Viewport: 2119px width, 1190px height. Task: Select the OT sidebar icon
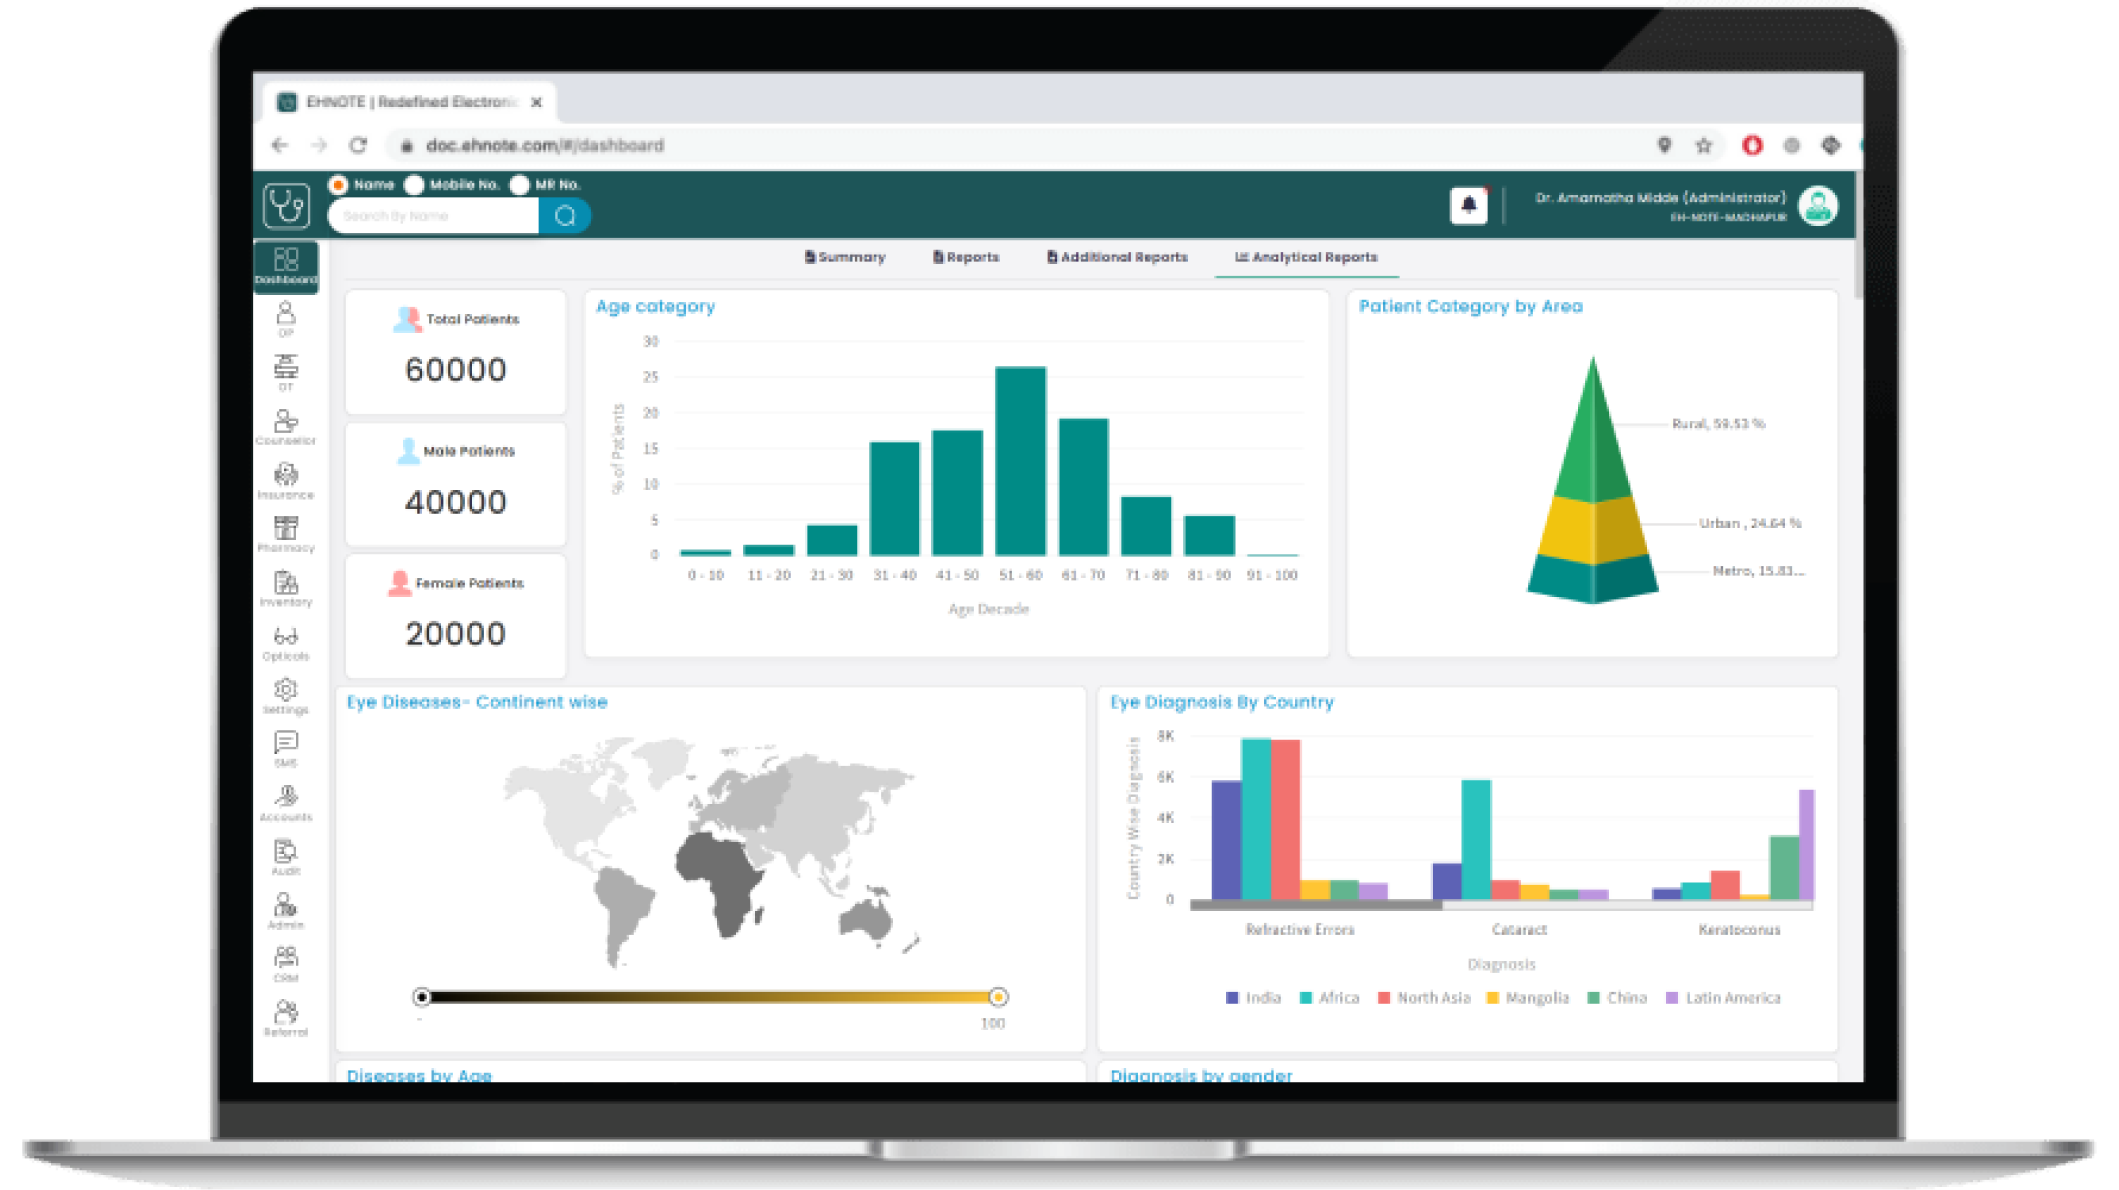coord(286,372)
